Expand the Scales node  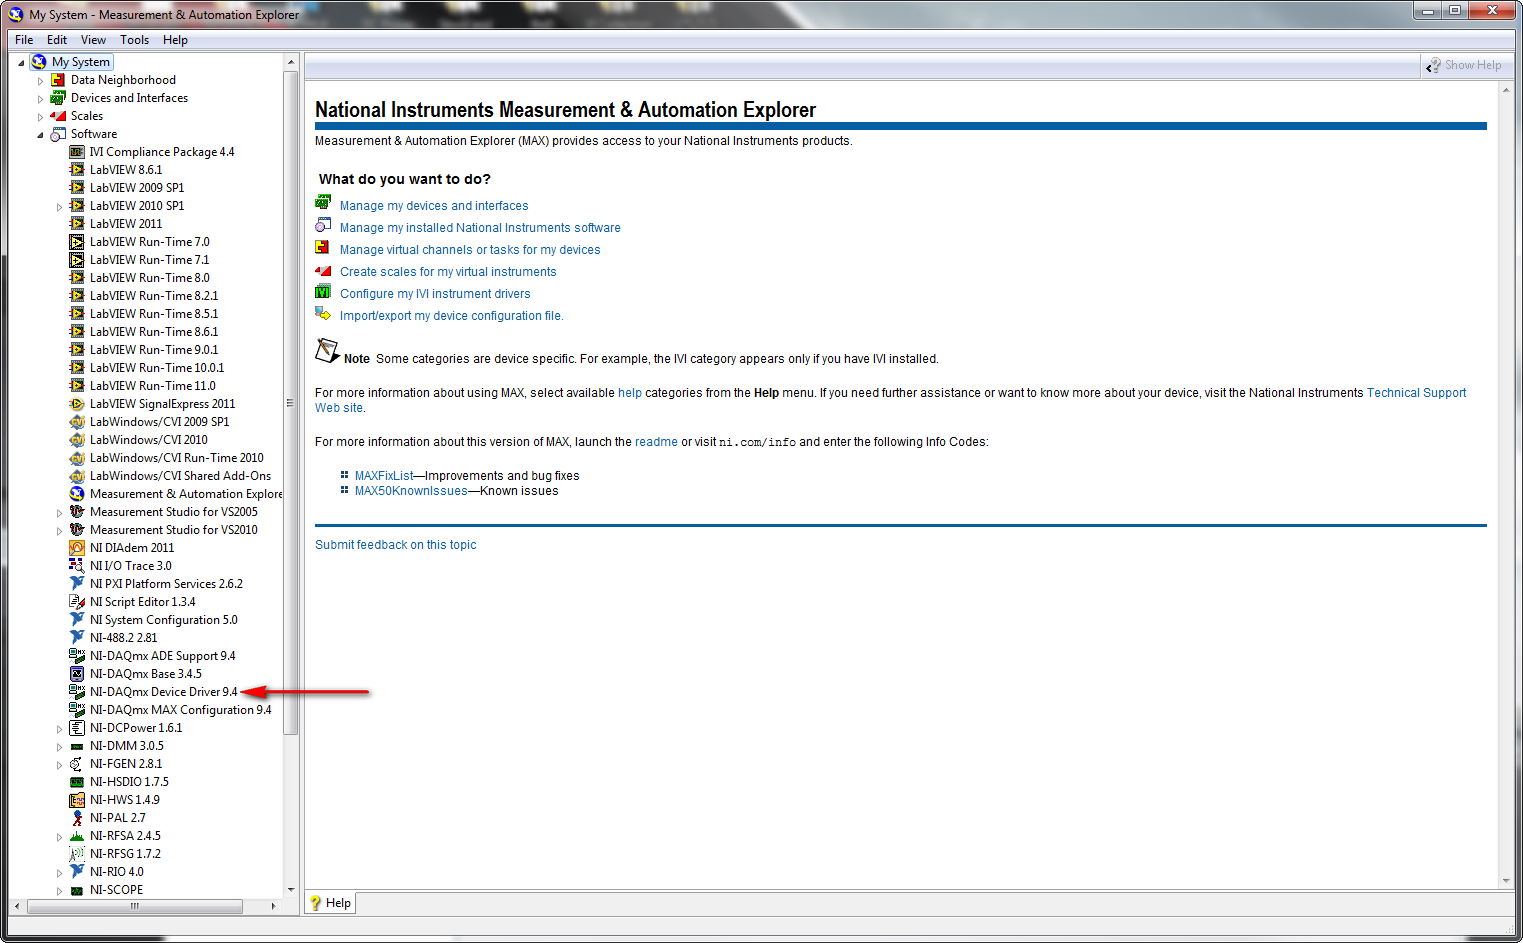(40, 117)
